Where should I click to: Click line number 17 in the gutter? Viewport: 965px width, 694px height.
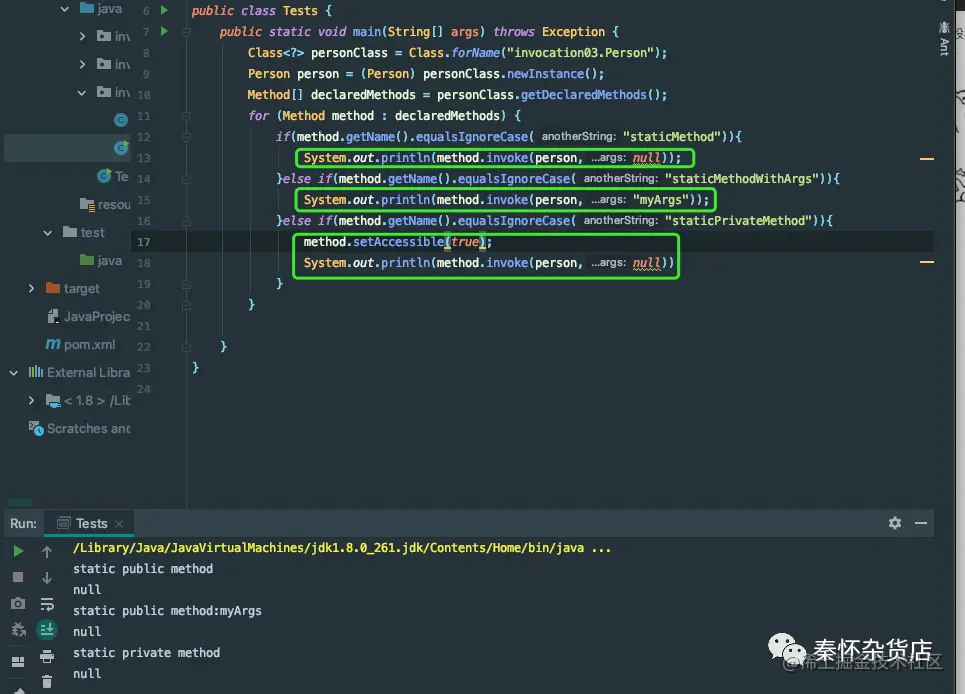point(143,242)
